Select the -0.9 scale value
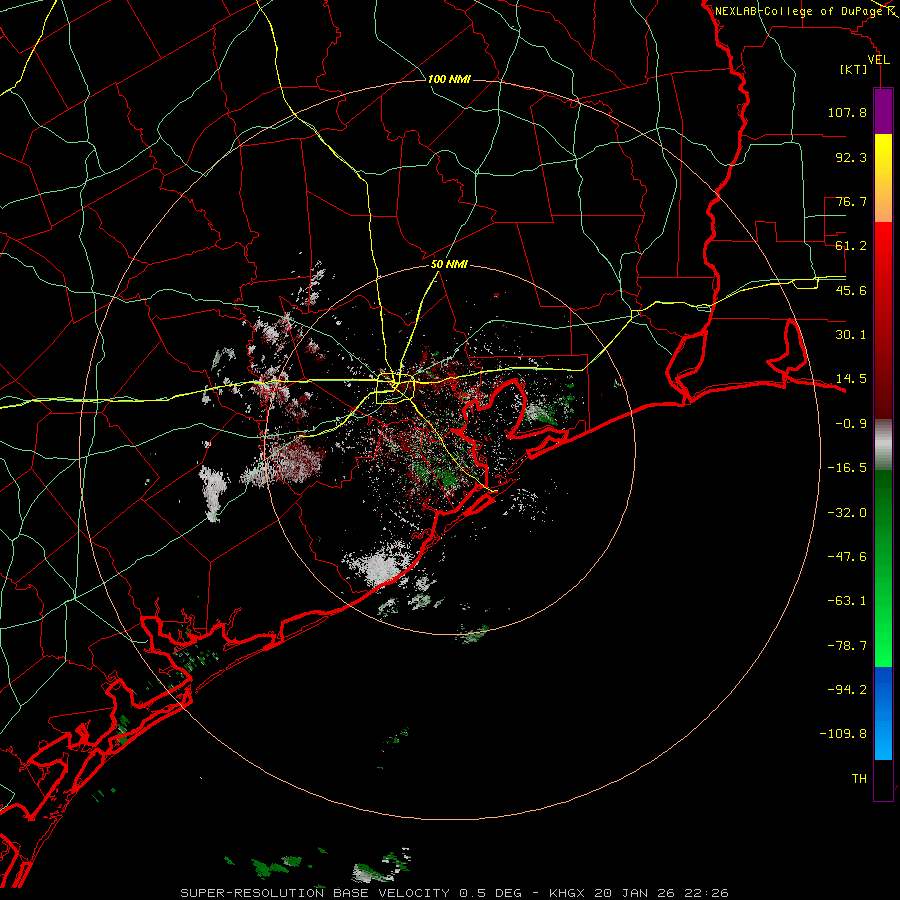This screenshot has width=900, height=900. coord(851,424)
